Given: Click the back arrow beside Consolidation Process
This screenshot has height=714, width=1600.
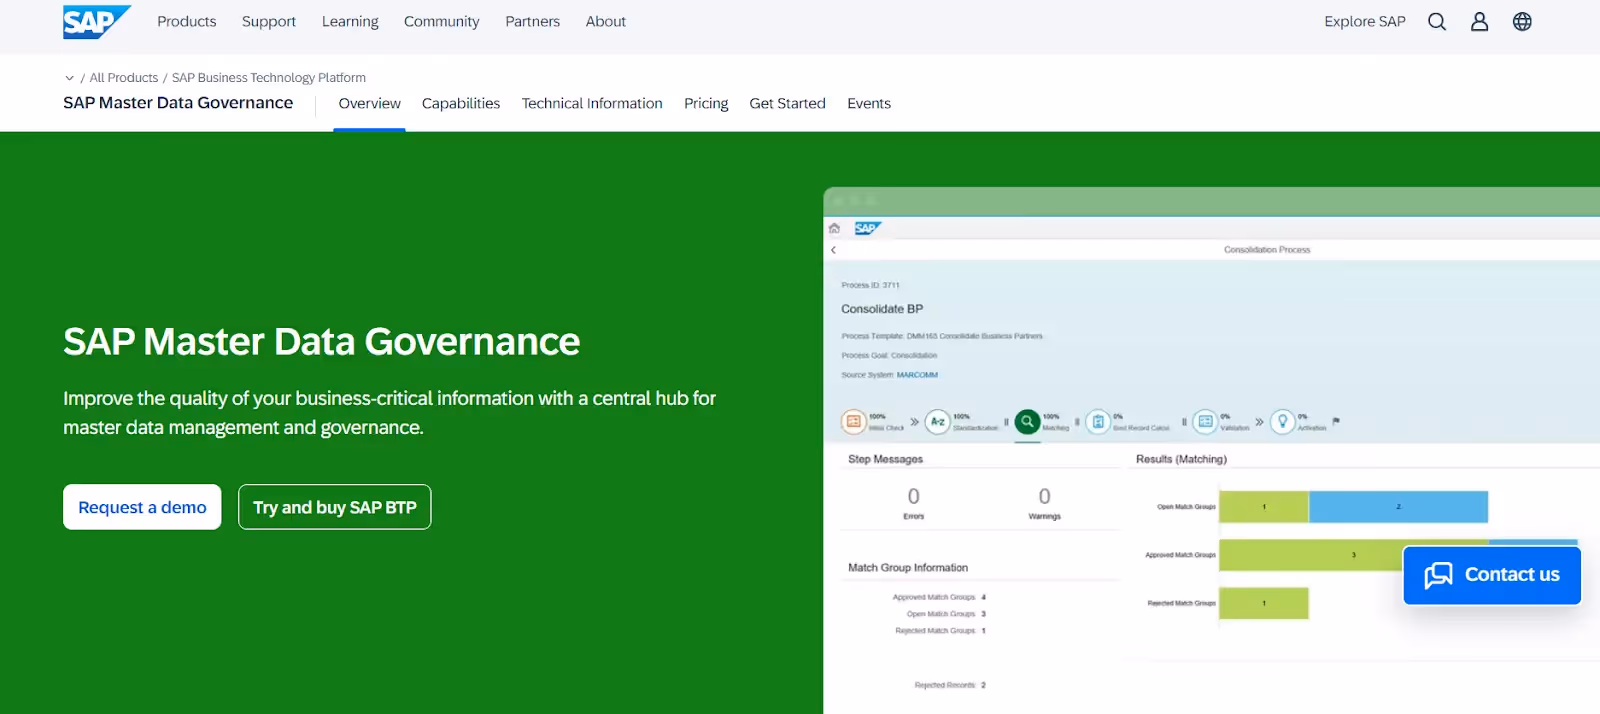Looking at the screenshot, I should point(833,250).
